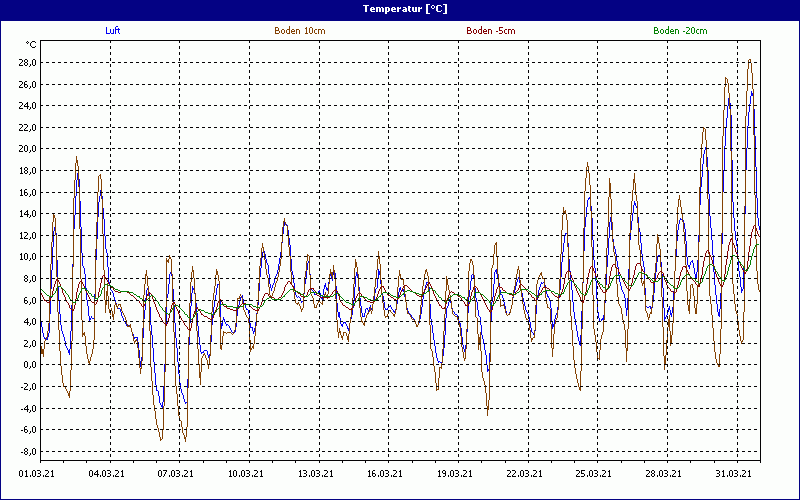Click the blue "Luft" legend label
This screenshot has height=500, width=800.
[x=113, y=31]
